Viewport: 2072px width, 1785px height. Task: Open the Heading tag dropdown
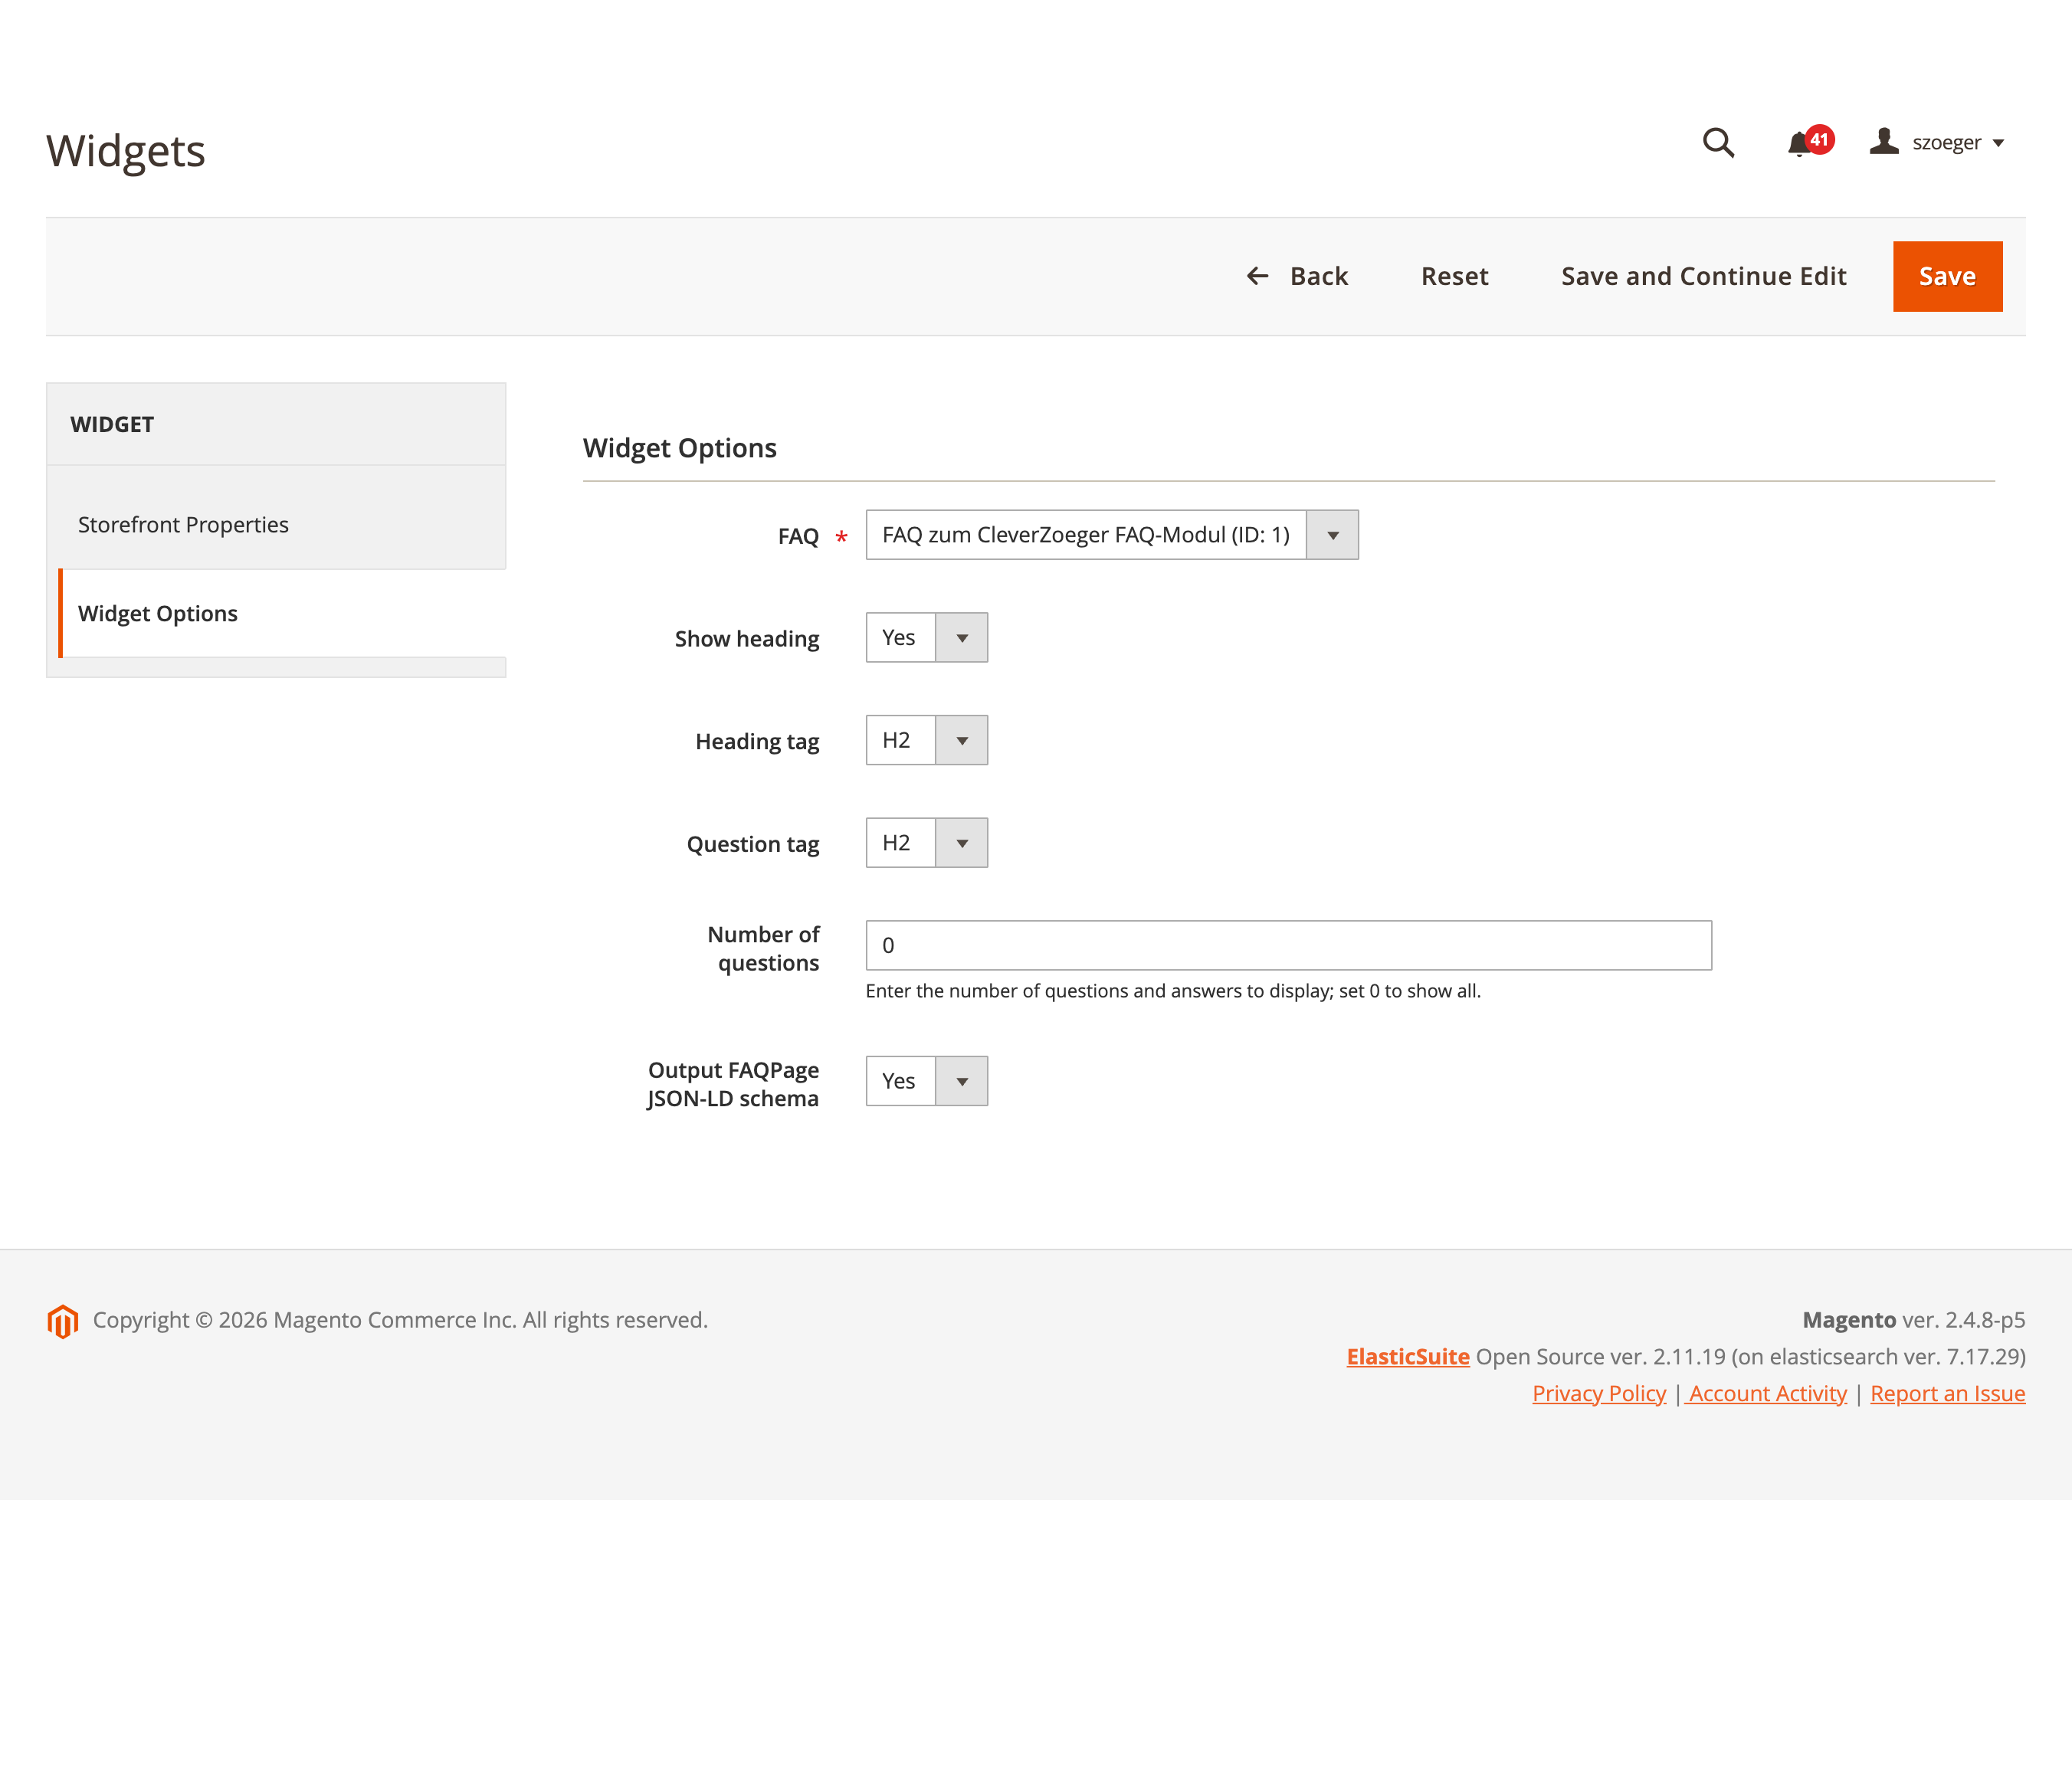927,740
